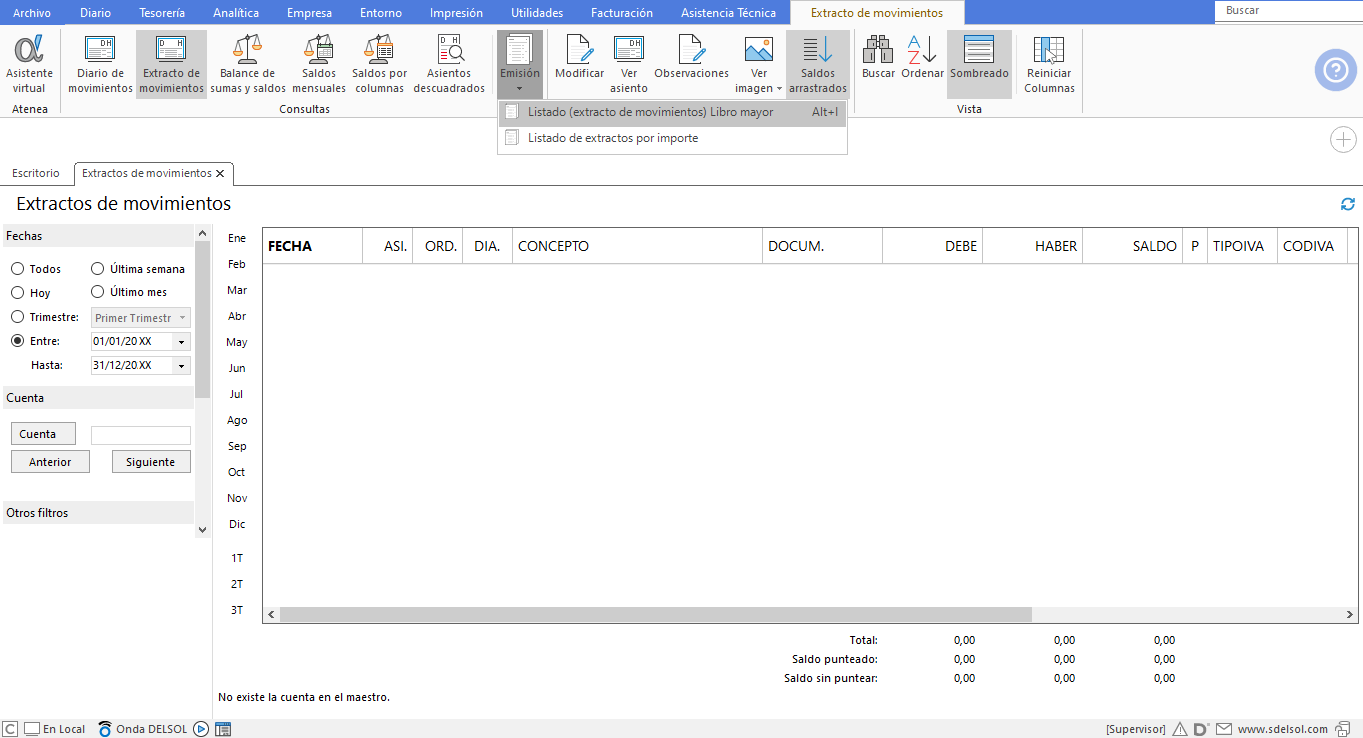Click the Buscar binoculars icon
Image resolution: width=1363 pixels, height=738 pixels.
click(879, 58)
